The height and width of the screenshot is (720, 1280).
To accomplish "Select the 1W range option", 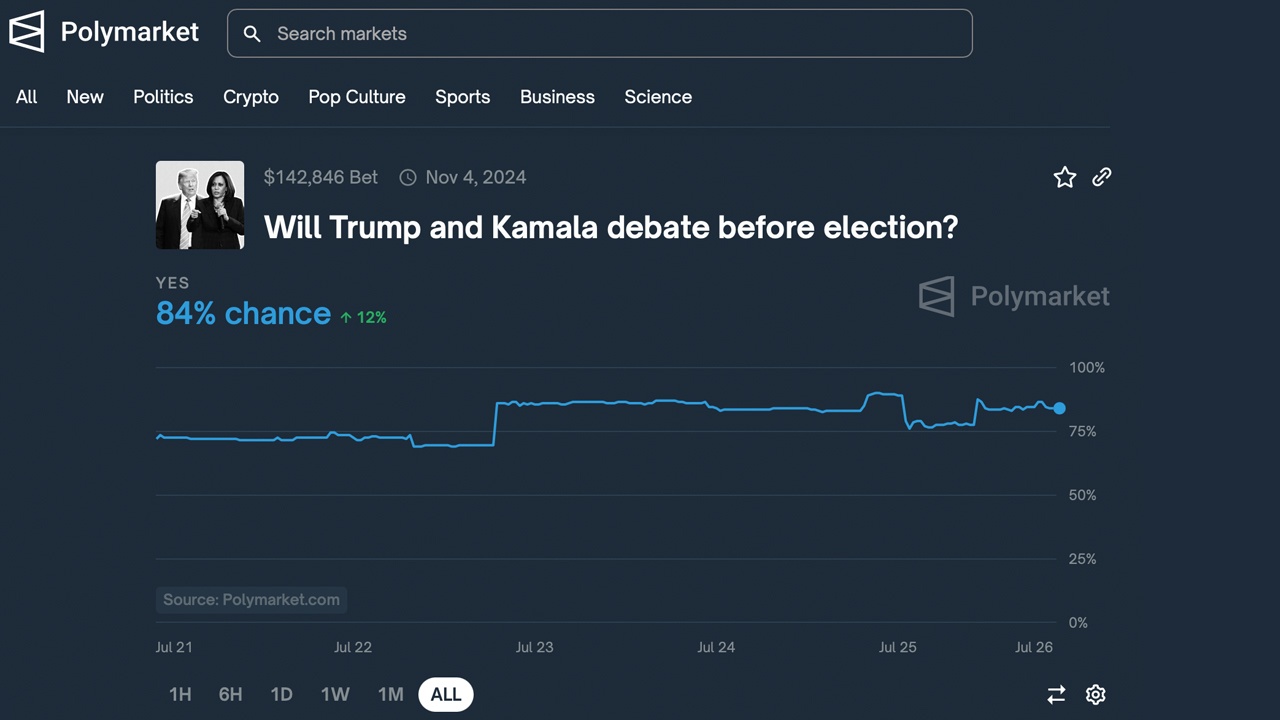I will point(335,694).
